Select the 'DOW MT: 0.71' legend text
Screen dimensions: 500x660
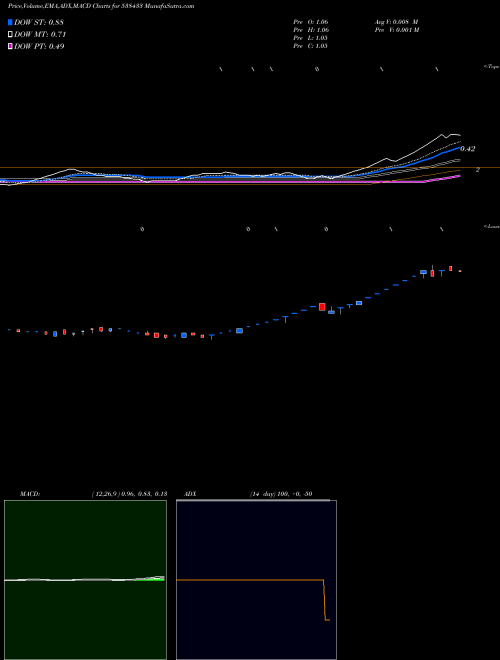point(40,34)
